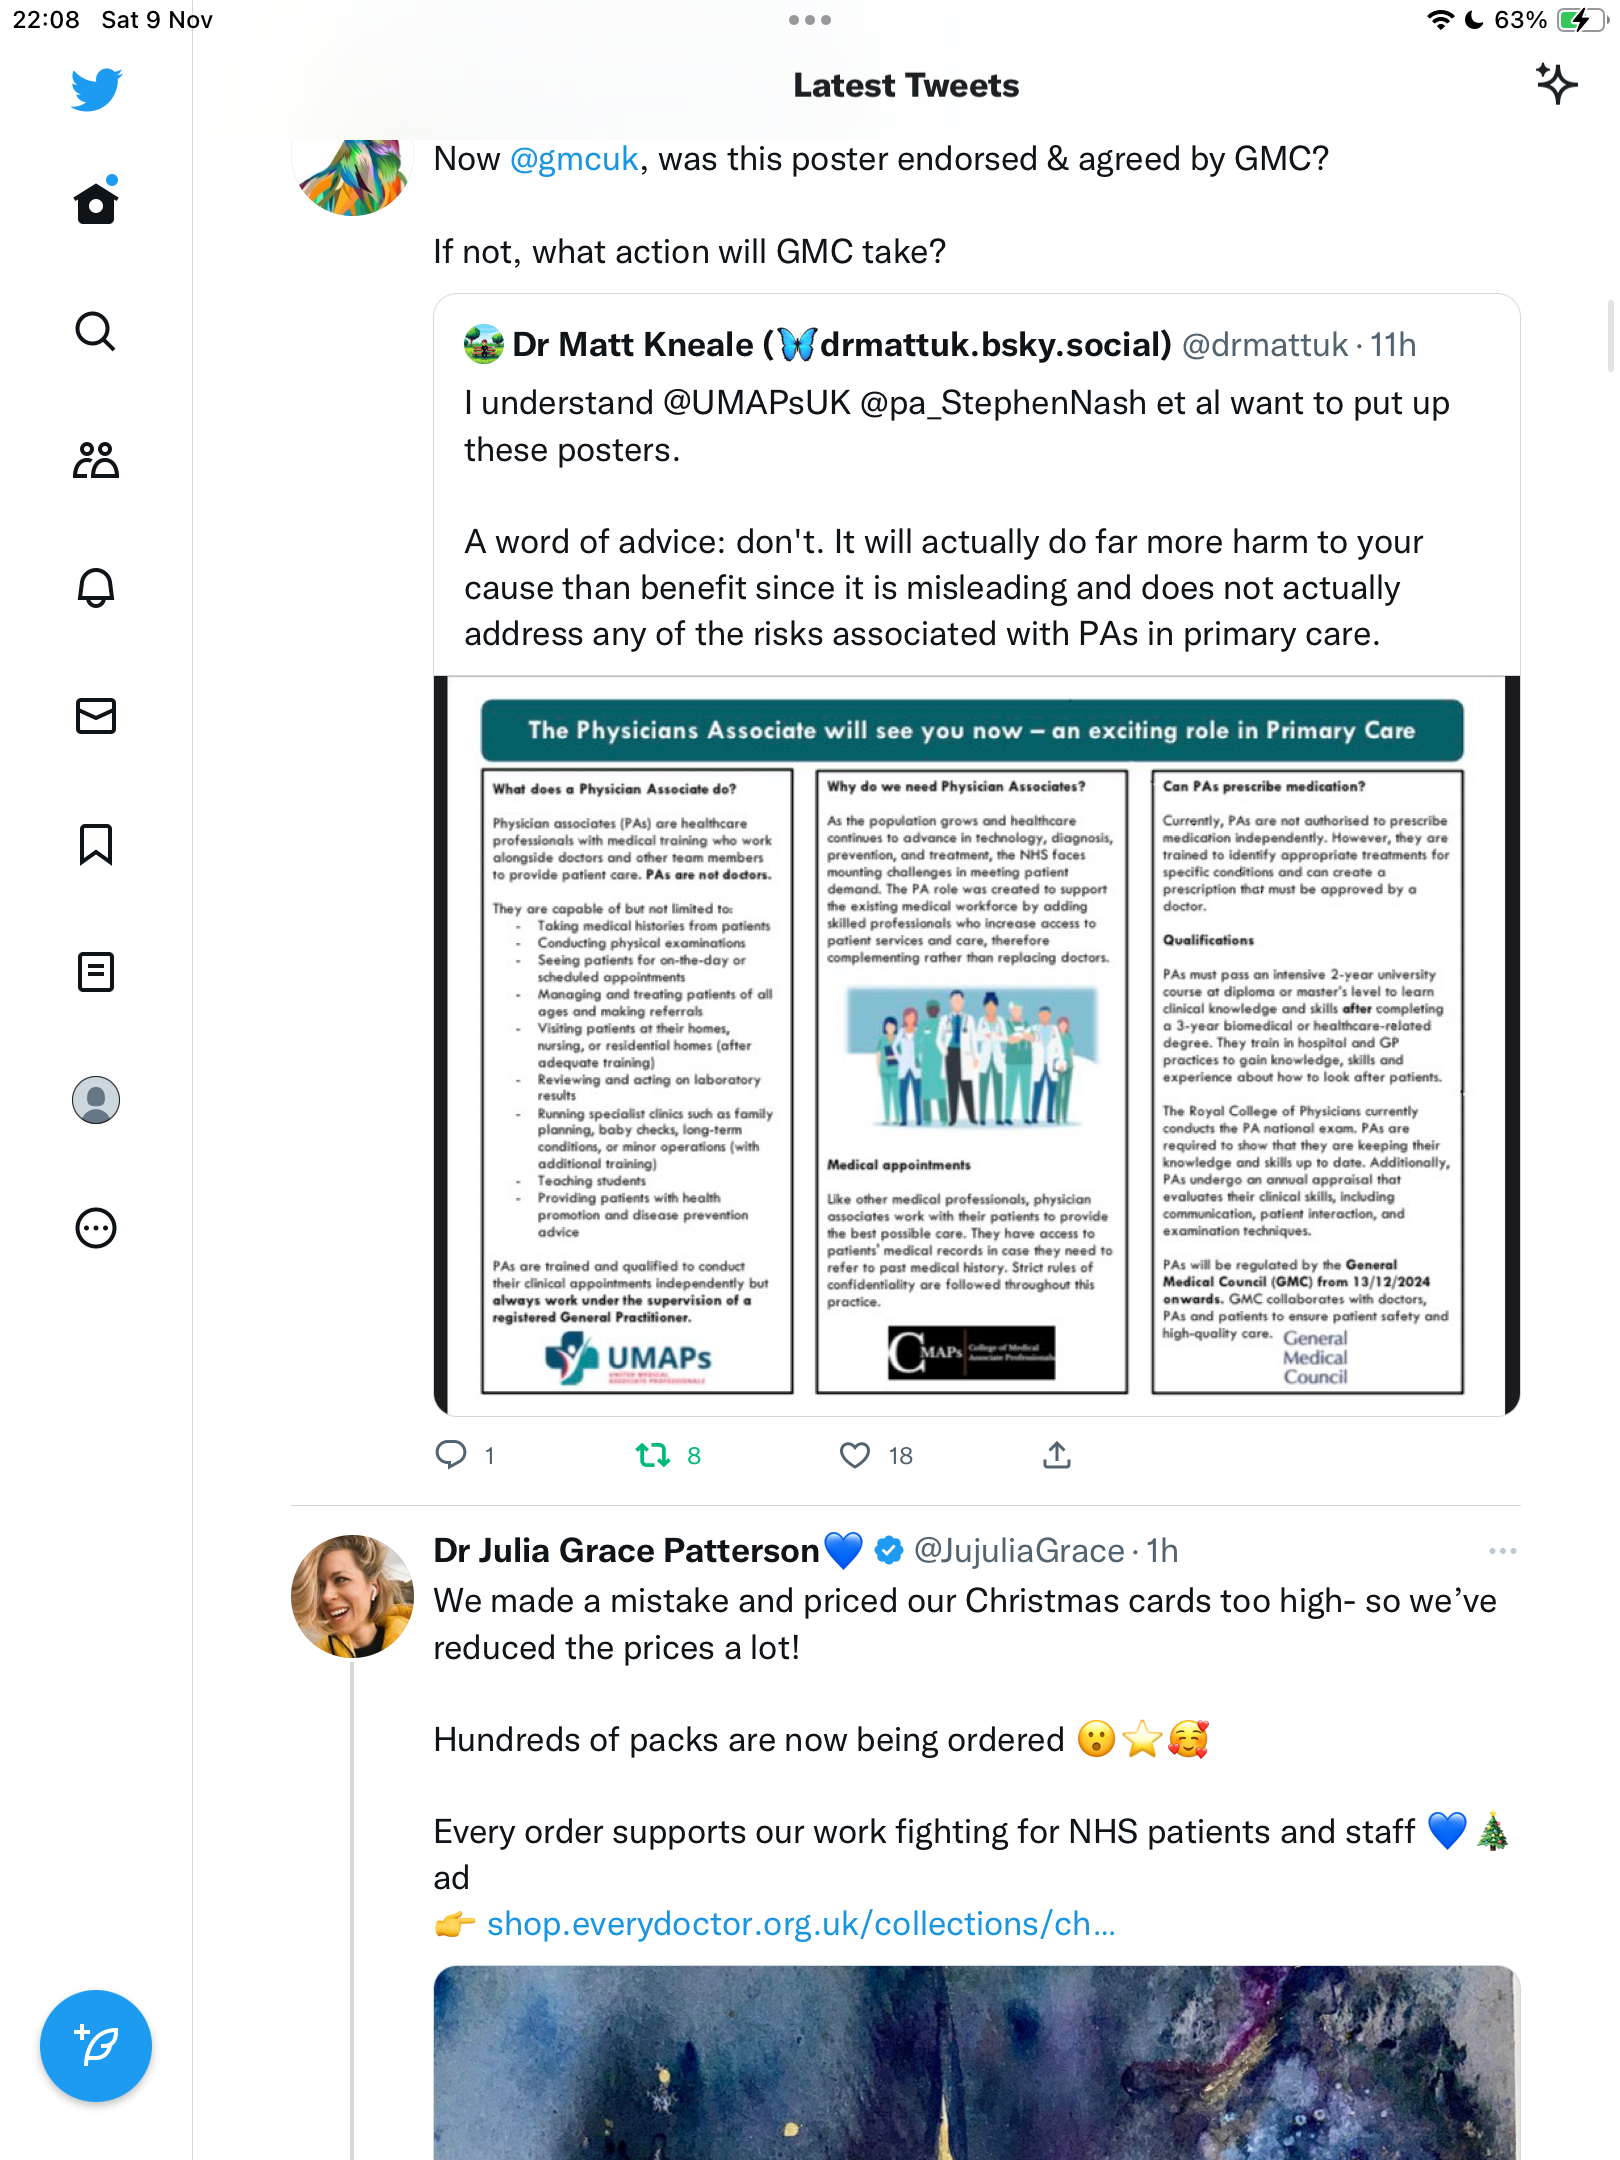Image resolution: width=1620 pixels, height=2160 pixels.
Task: Open three-dot menu on Julia Grace Patterson tweet
Action: (1502, 1551)
